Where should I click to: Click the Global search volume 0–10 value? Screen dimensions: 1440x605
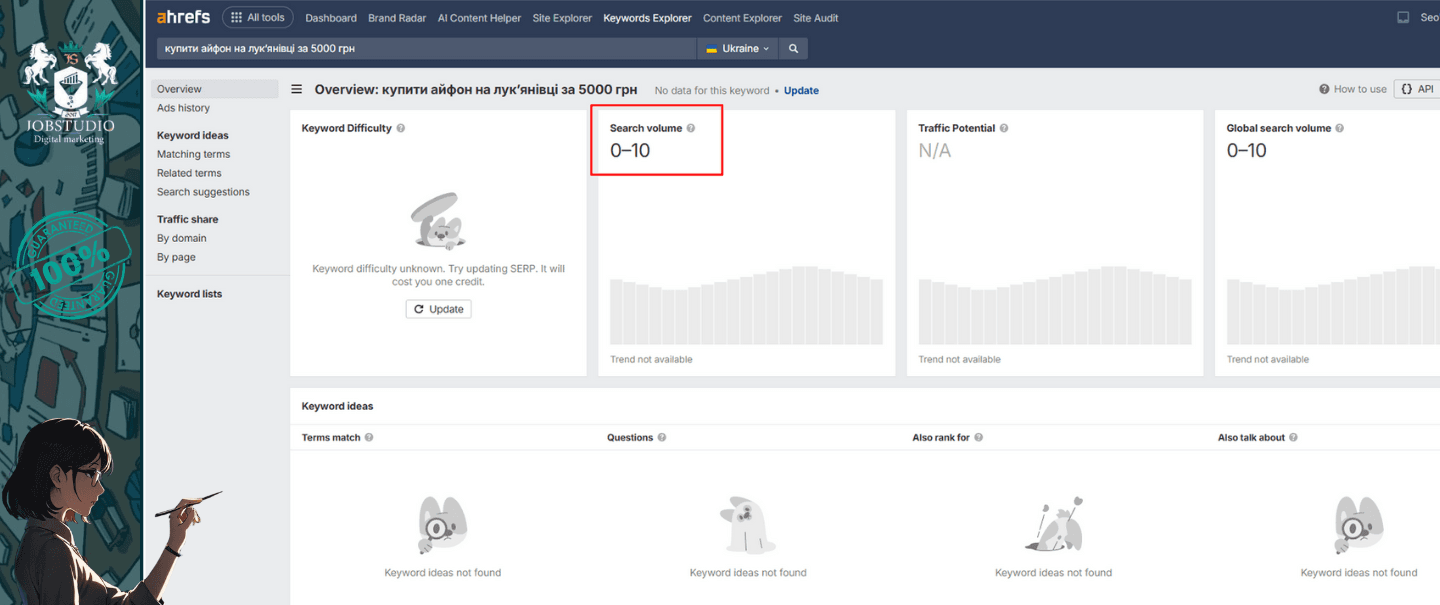(x=1247, y=151)
